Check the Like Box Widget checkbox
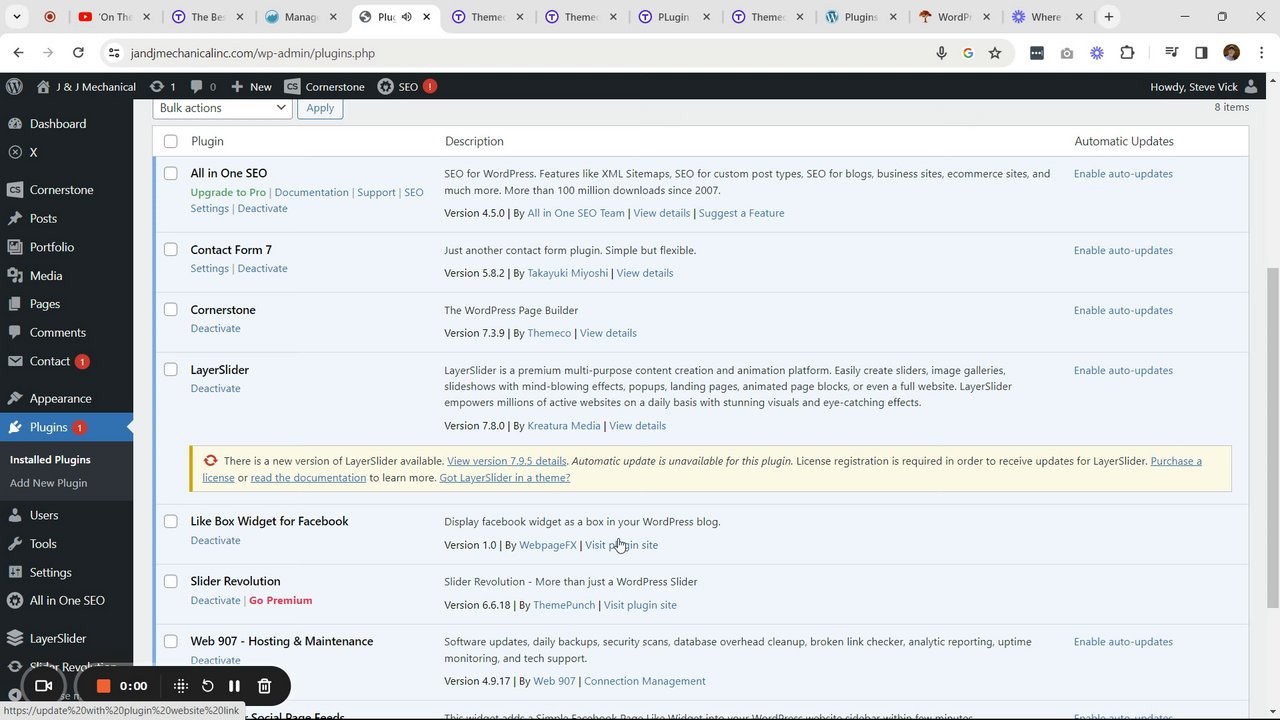Image resolution: width=1280 pixels, height=720 pixels. click(171, 521)
